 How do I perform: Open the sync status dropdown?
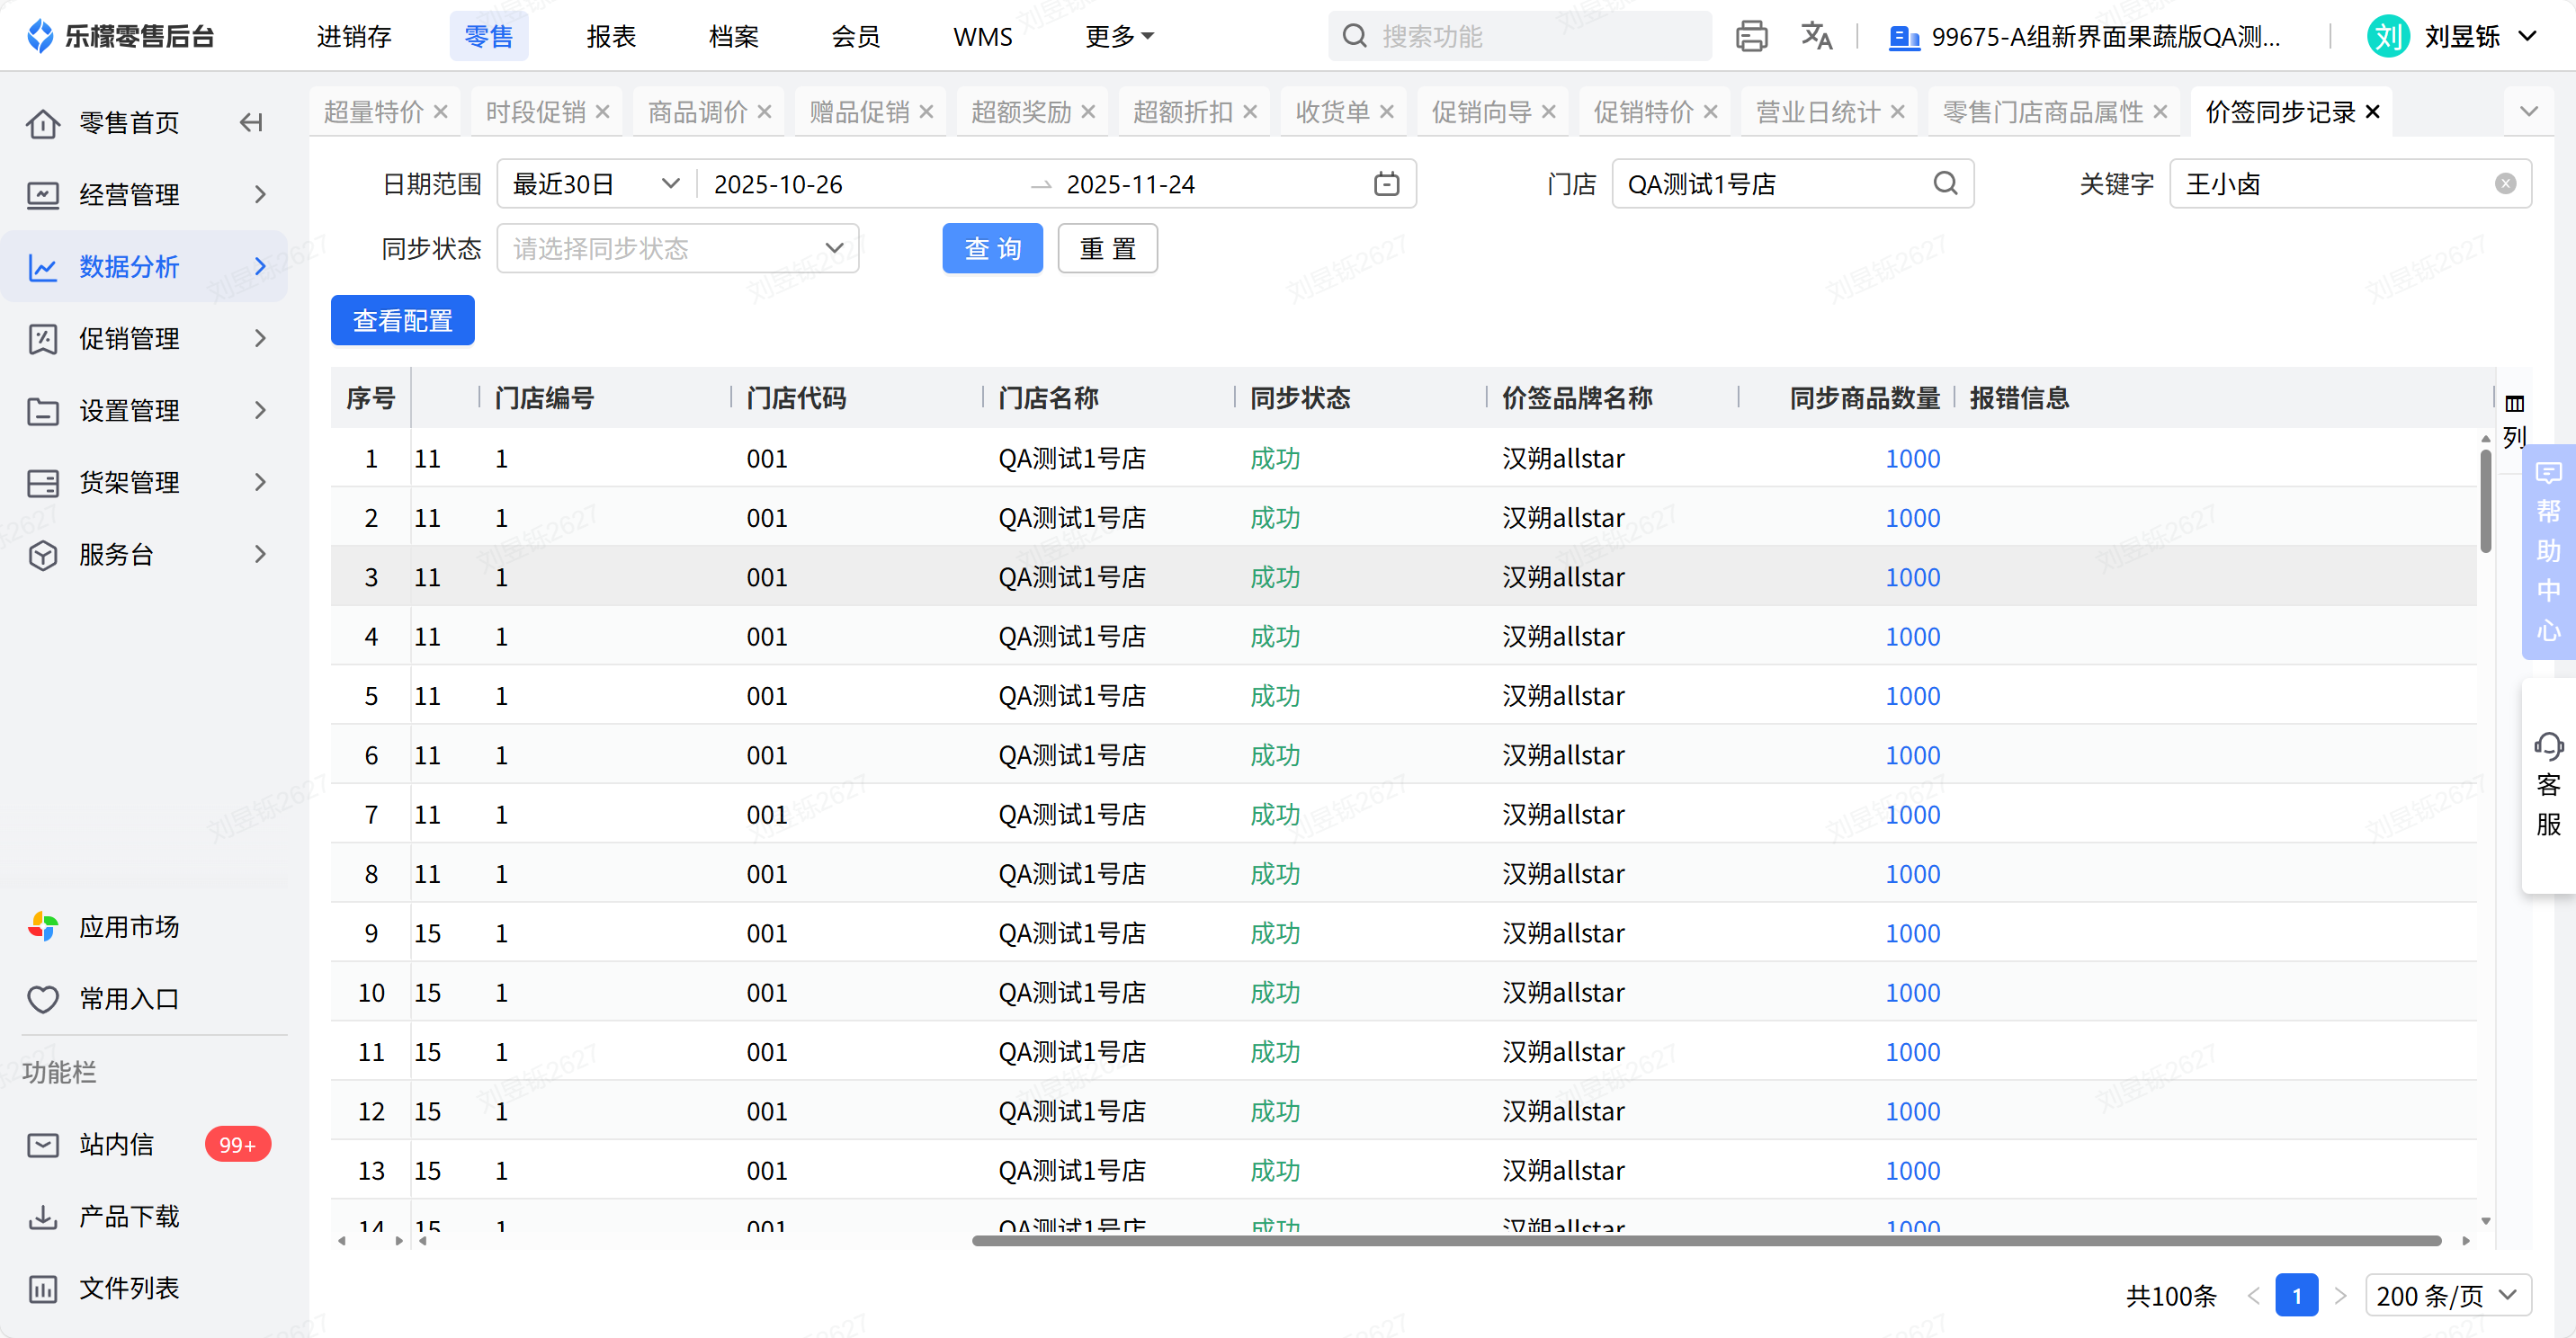[x=678, y=248]
